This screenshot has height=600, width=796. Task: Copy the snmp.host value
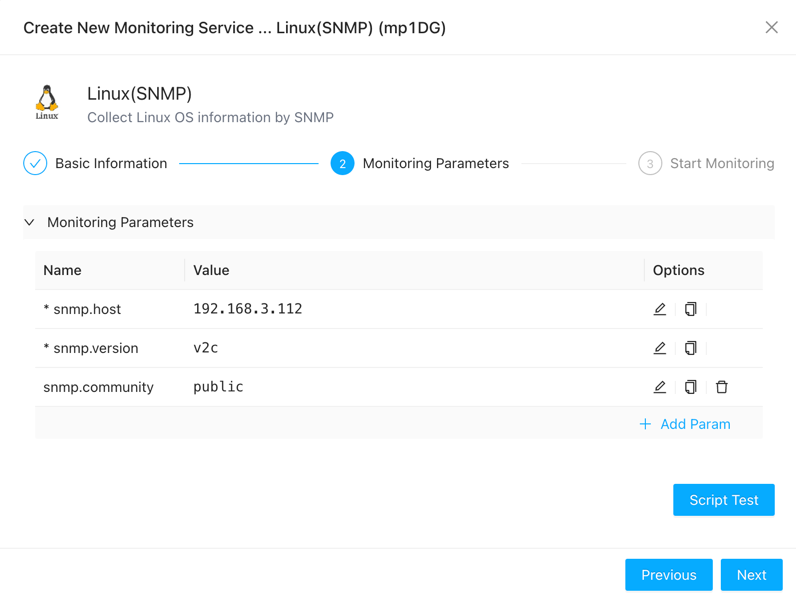coord(690,309)
